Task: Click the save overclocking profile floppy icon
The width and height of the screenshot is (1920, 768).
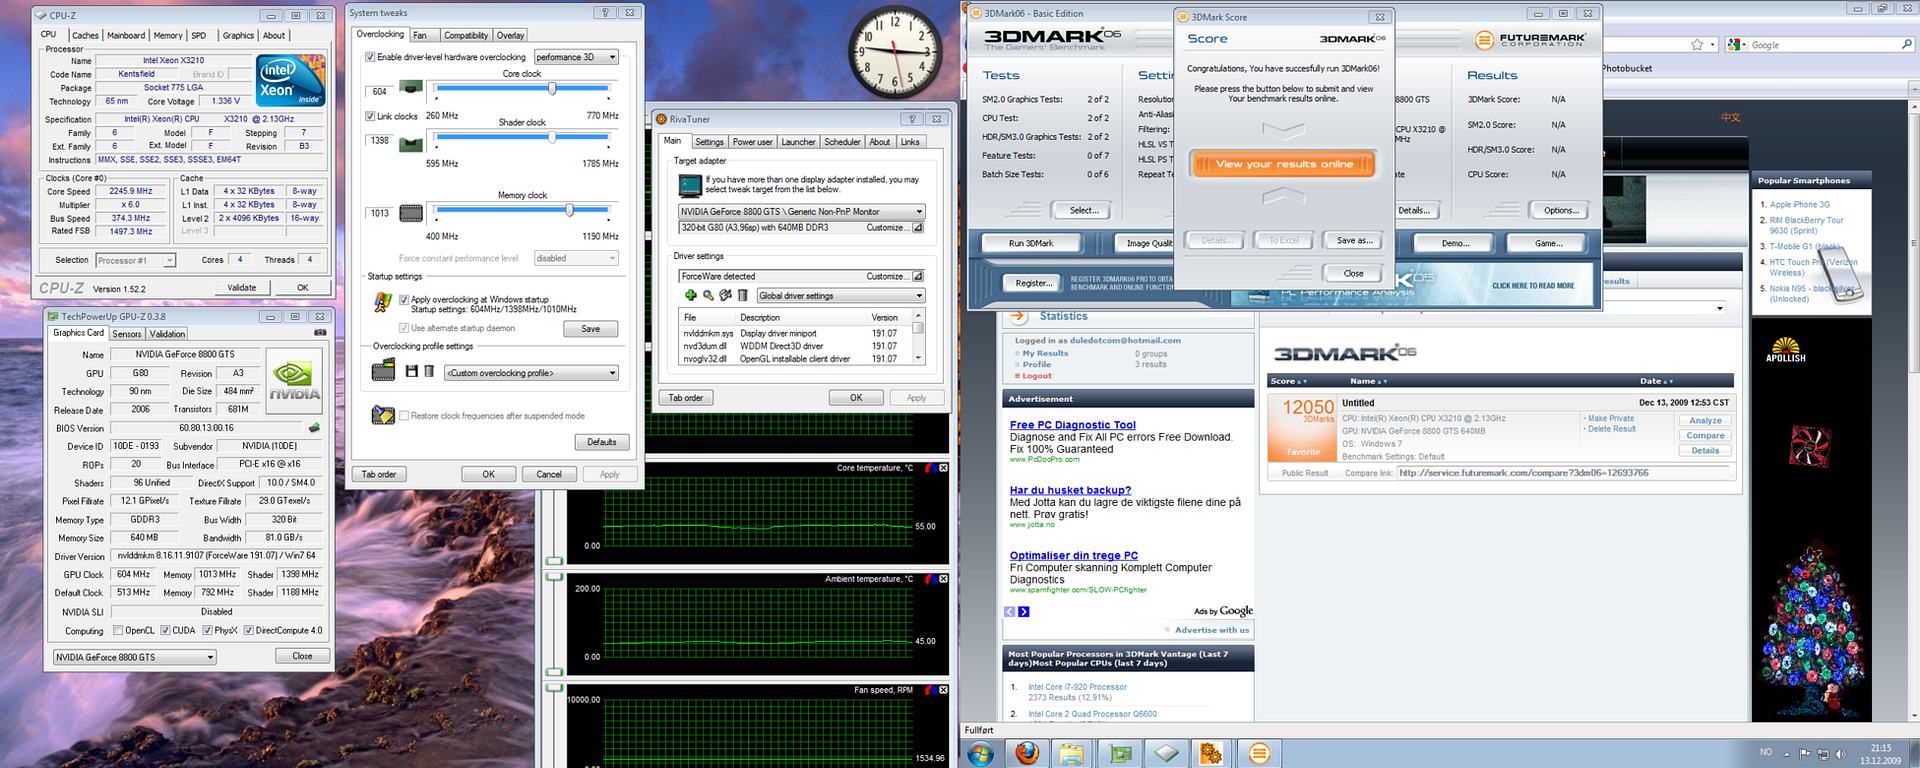Action: [412, 371]
